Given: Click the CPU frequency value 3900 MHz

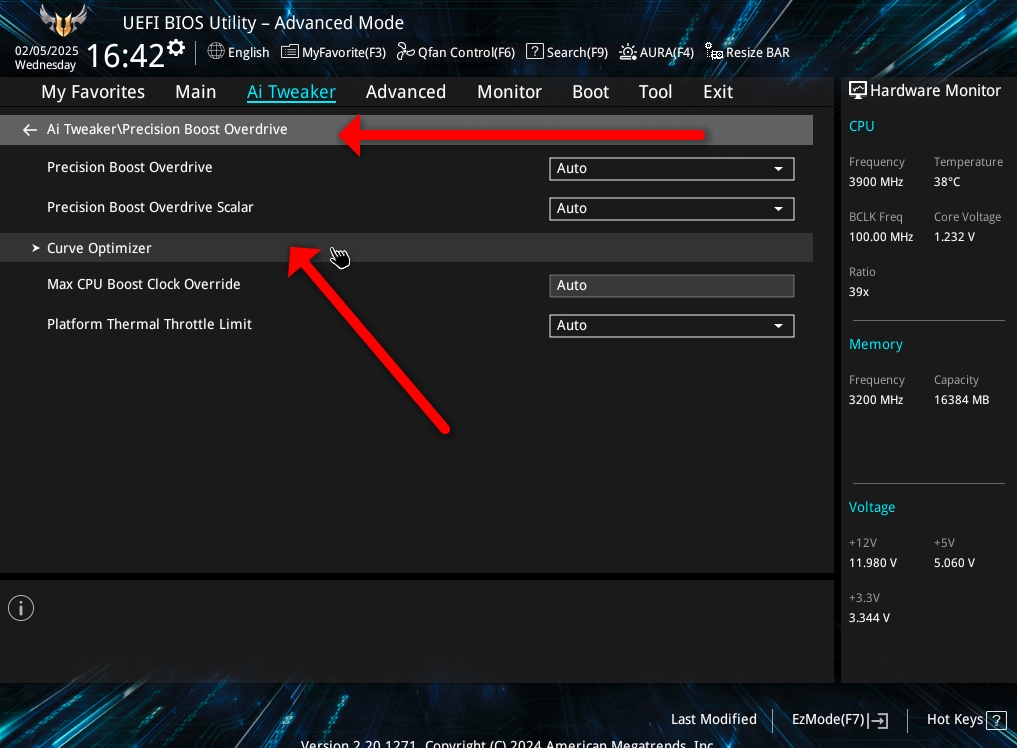Looking at the screenshot, I should coord(876,182).
